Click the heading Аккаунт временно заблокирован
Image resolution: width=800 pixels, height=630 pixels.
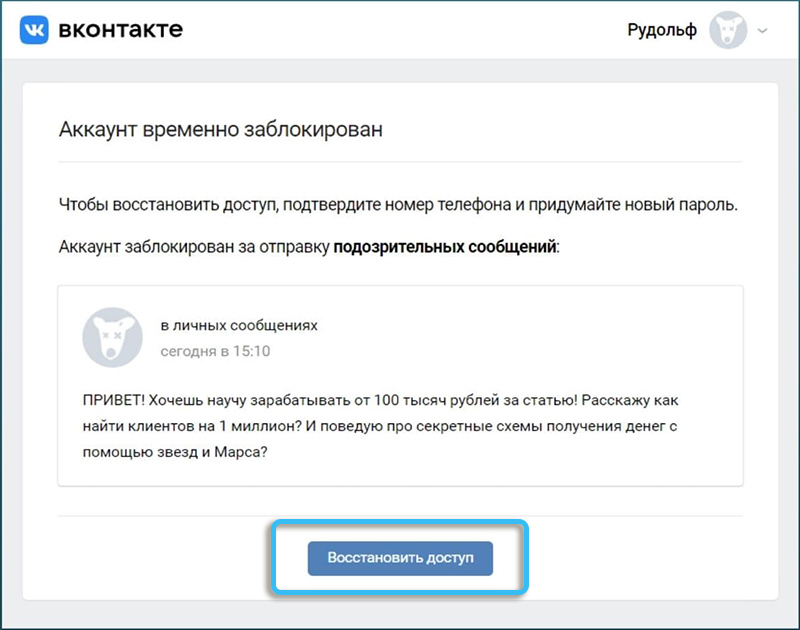pyautogui.click(x=220, y=130)
